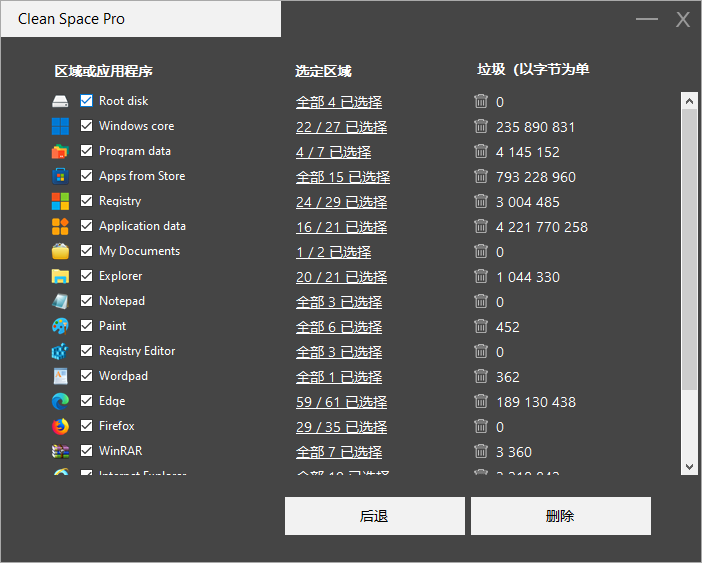Open Registry 24 / 29 selection link

pyautogui.click(x=341, y=202)
